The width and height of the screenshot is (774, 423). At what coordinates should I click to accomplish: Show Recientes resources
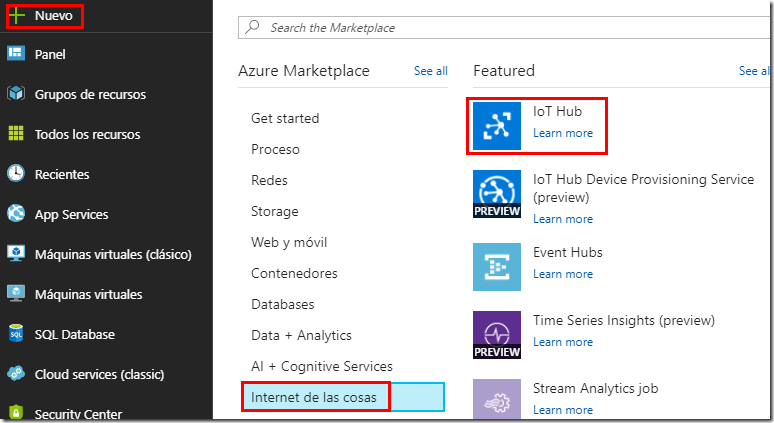[62, 174]
